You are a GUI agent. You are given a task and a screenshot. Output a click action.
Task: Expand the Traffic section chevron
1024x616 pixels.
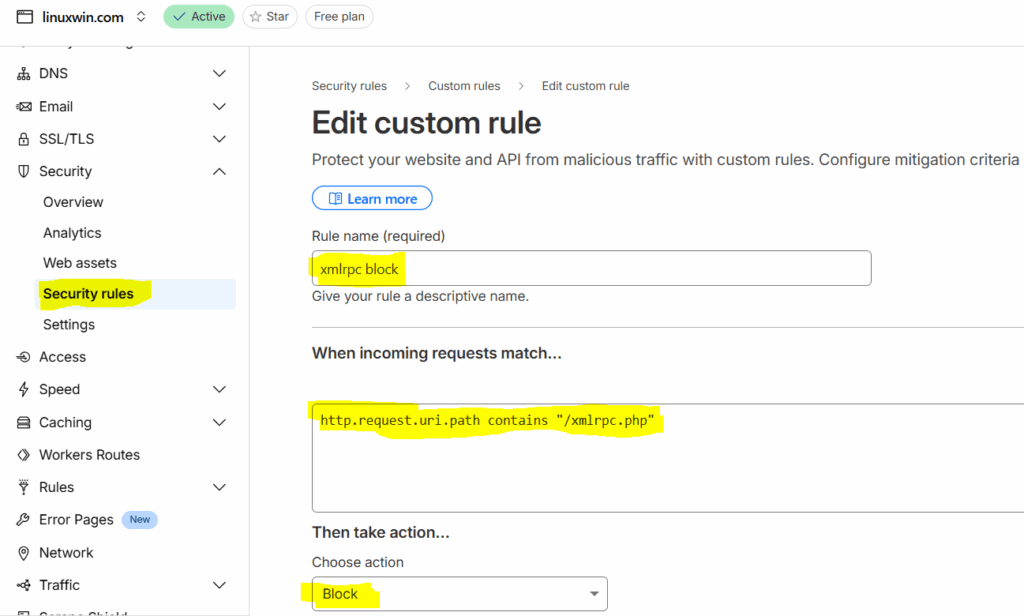[x=219, y=585]
